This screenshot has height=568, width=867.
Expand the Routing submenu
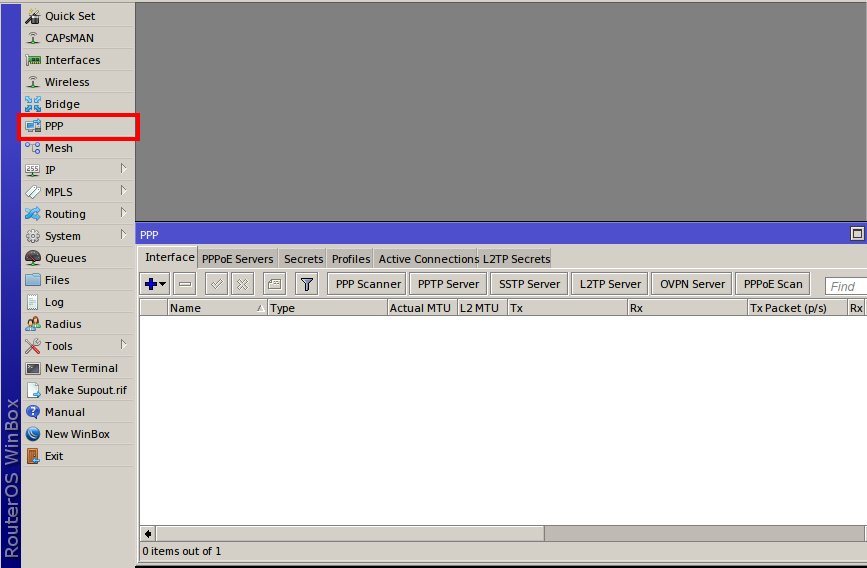click(123, 213)
